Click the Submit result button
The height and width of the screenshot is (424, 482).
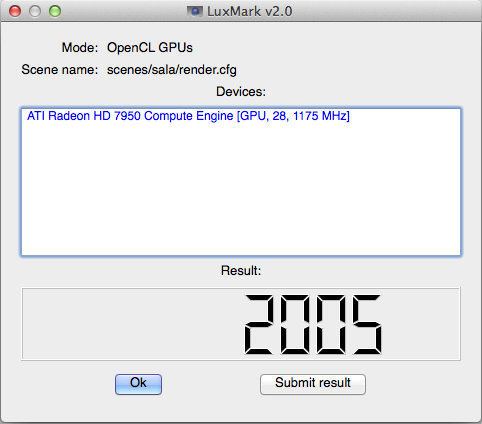click(x=313, y=384)
